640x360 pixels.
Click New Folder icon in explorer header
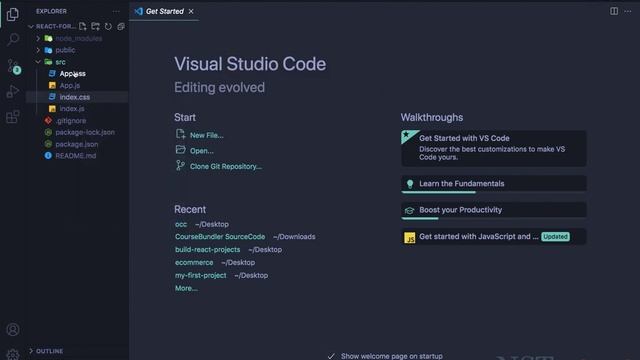(96, 27)
